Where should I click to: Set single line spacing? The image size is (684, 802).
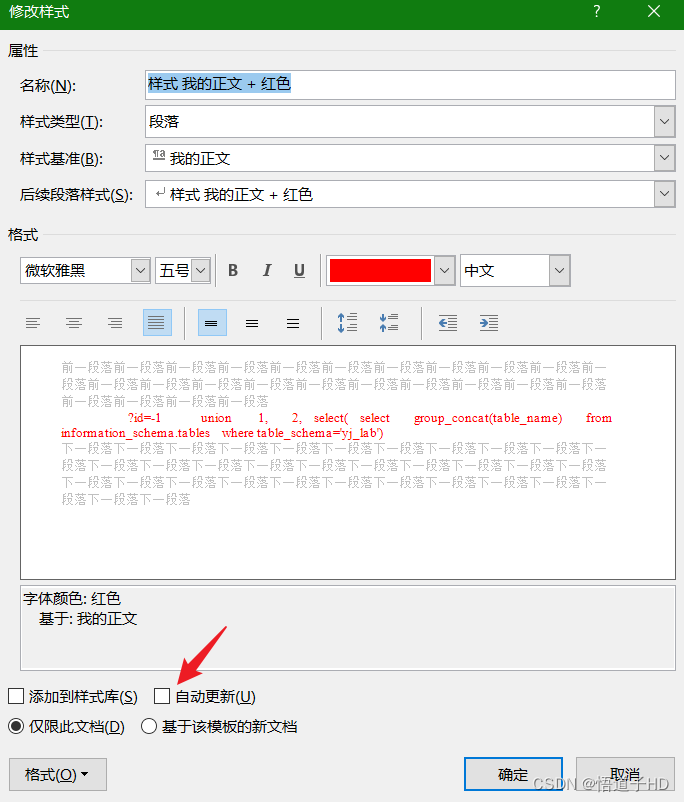(212, 323)
